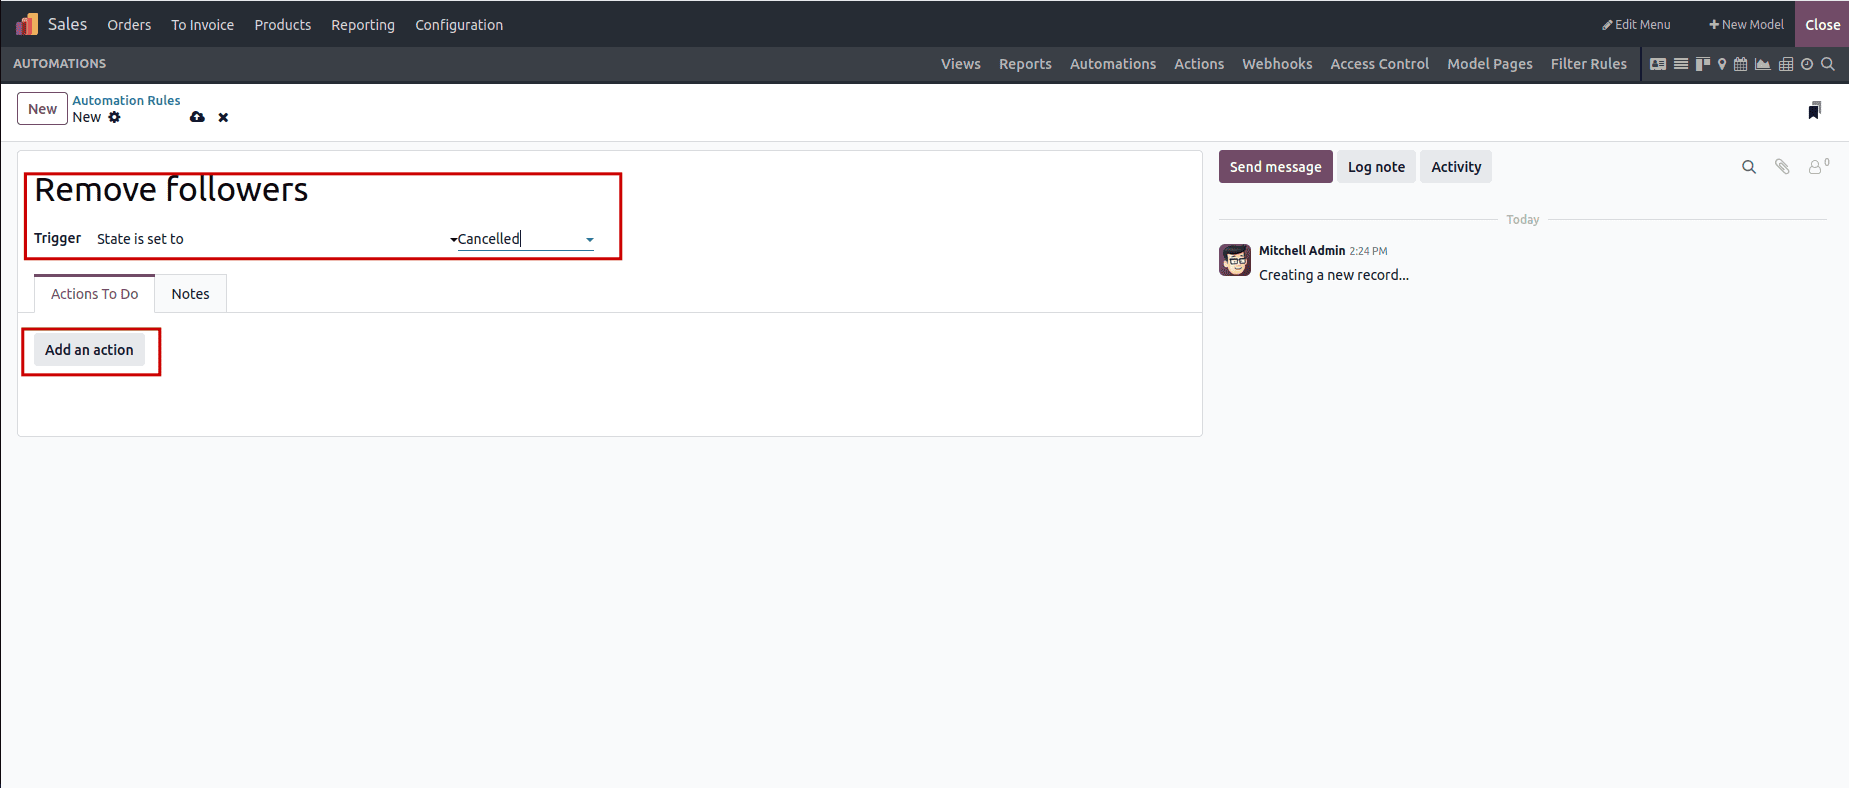
Task: Switch to the form view icon
Action: [x=1658, y=64]
